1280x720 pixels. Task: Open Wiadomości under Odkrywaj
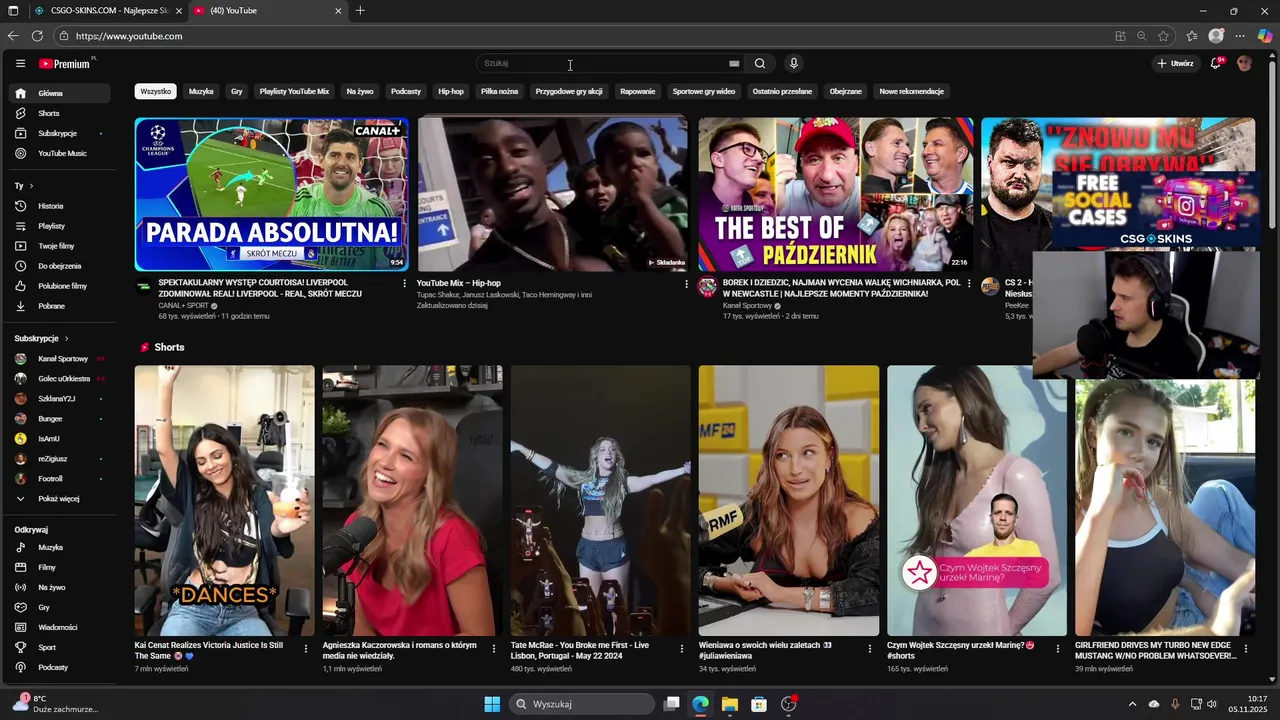pyautogui.click(x=60, y=627)
